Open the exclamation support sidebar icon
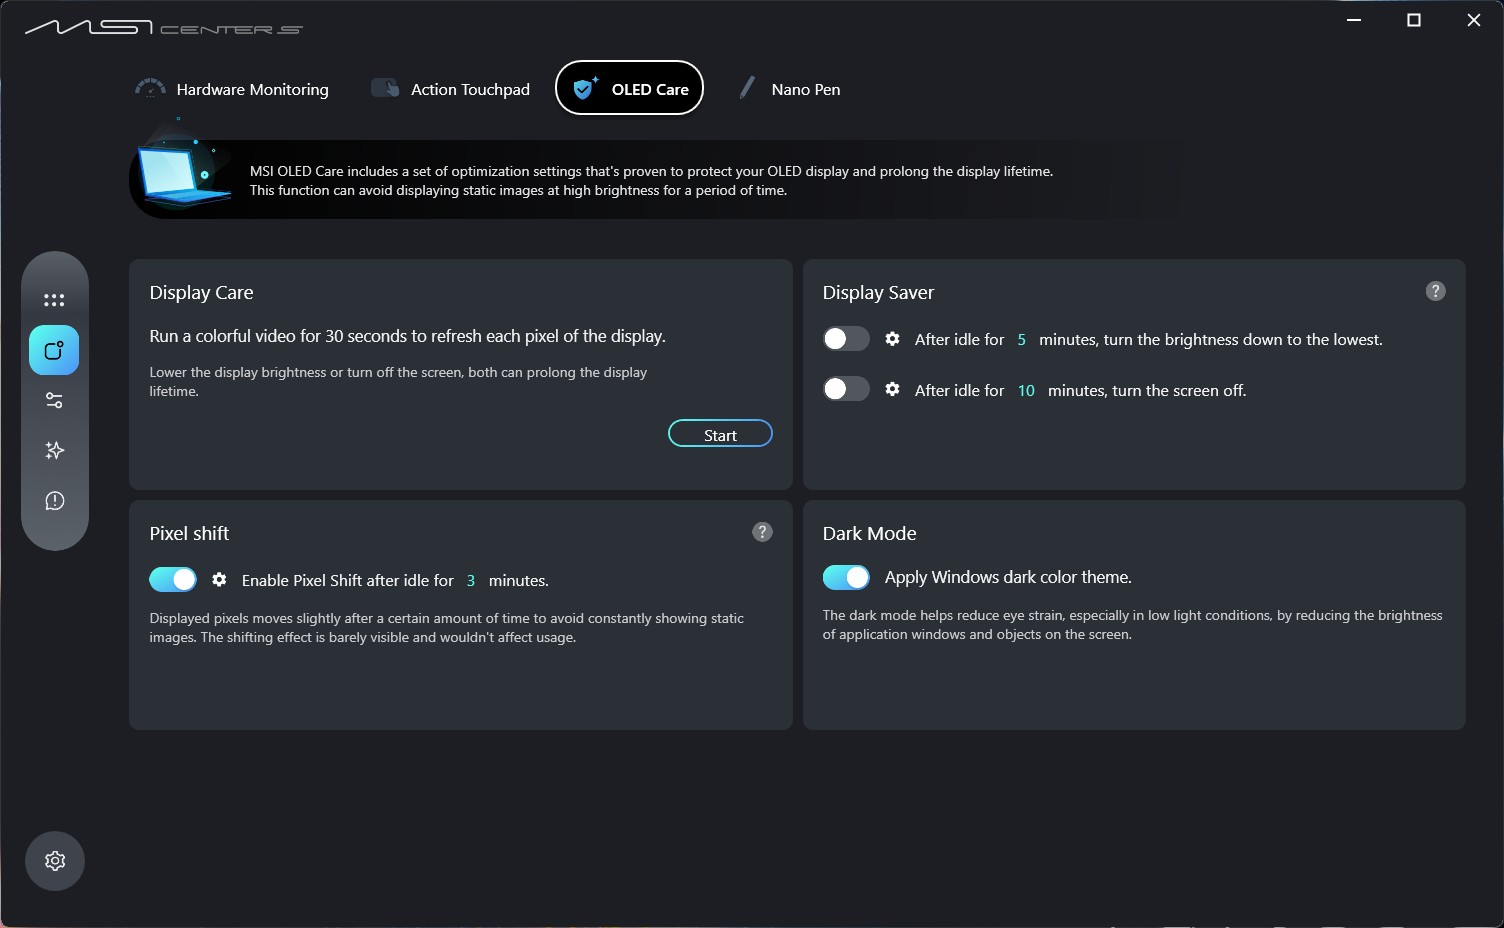This screenshot has height=928, width=1504. point(54,500)
